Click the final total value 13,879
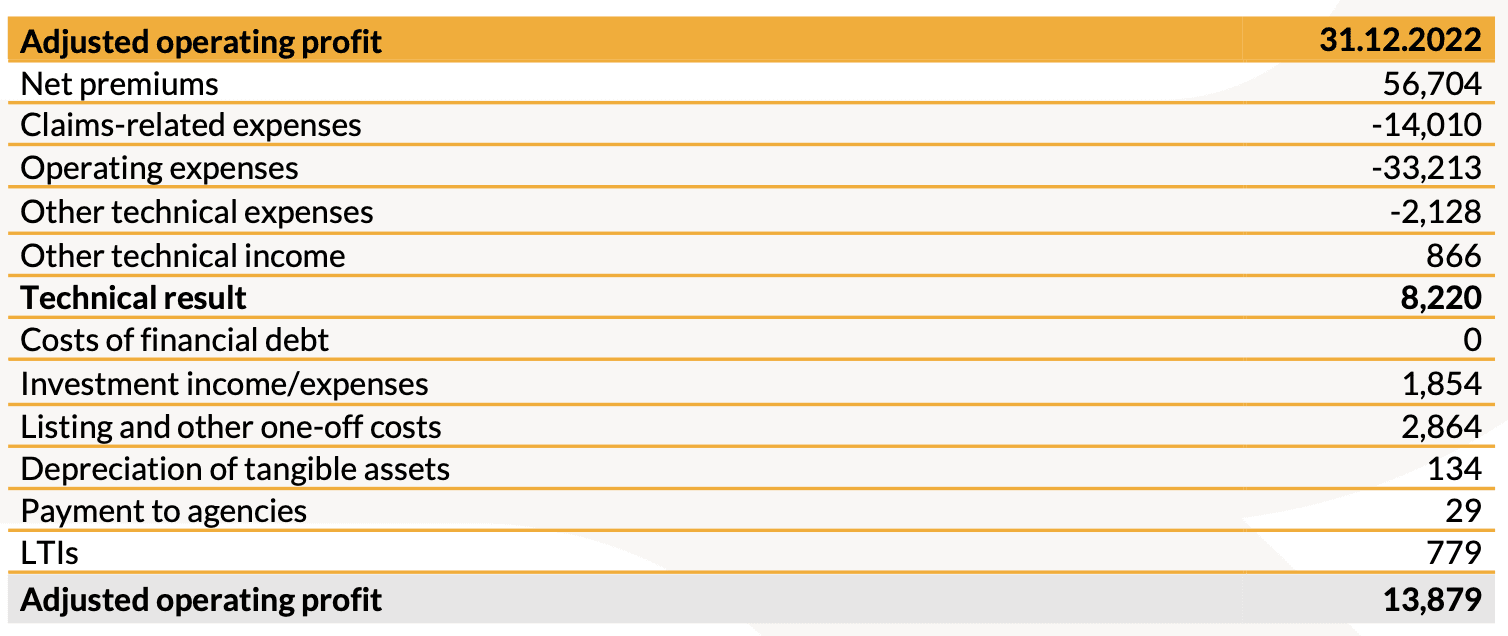The height and width of the screenshot is (636, 1508). point(1432,600)
